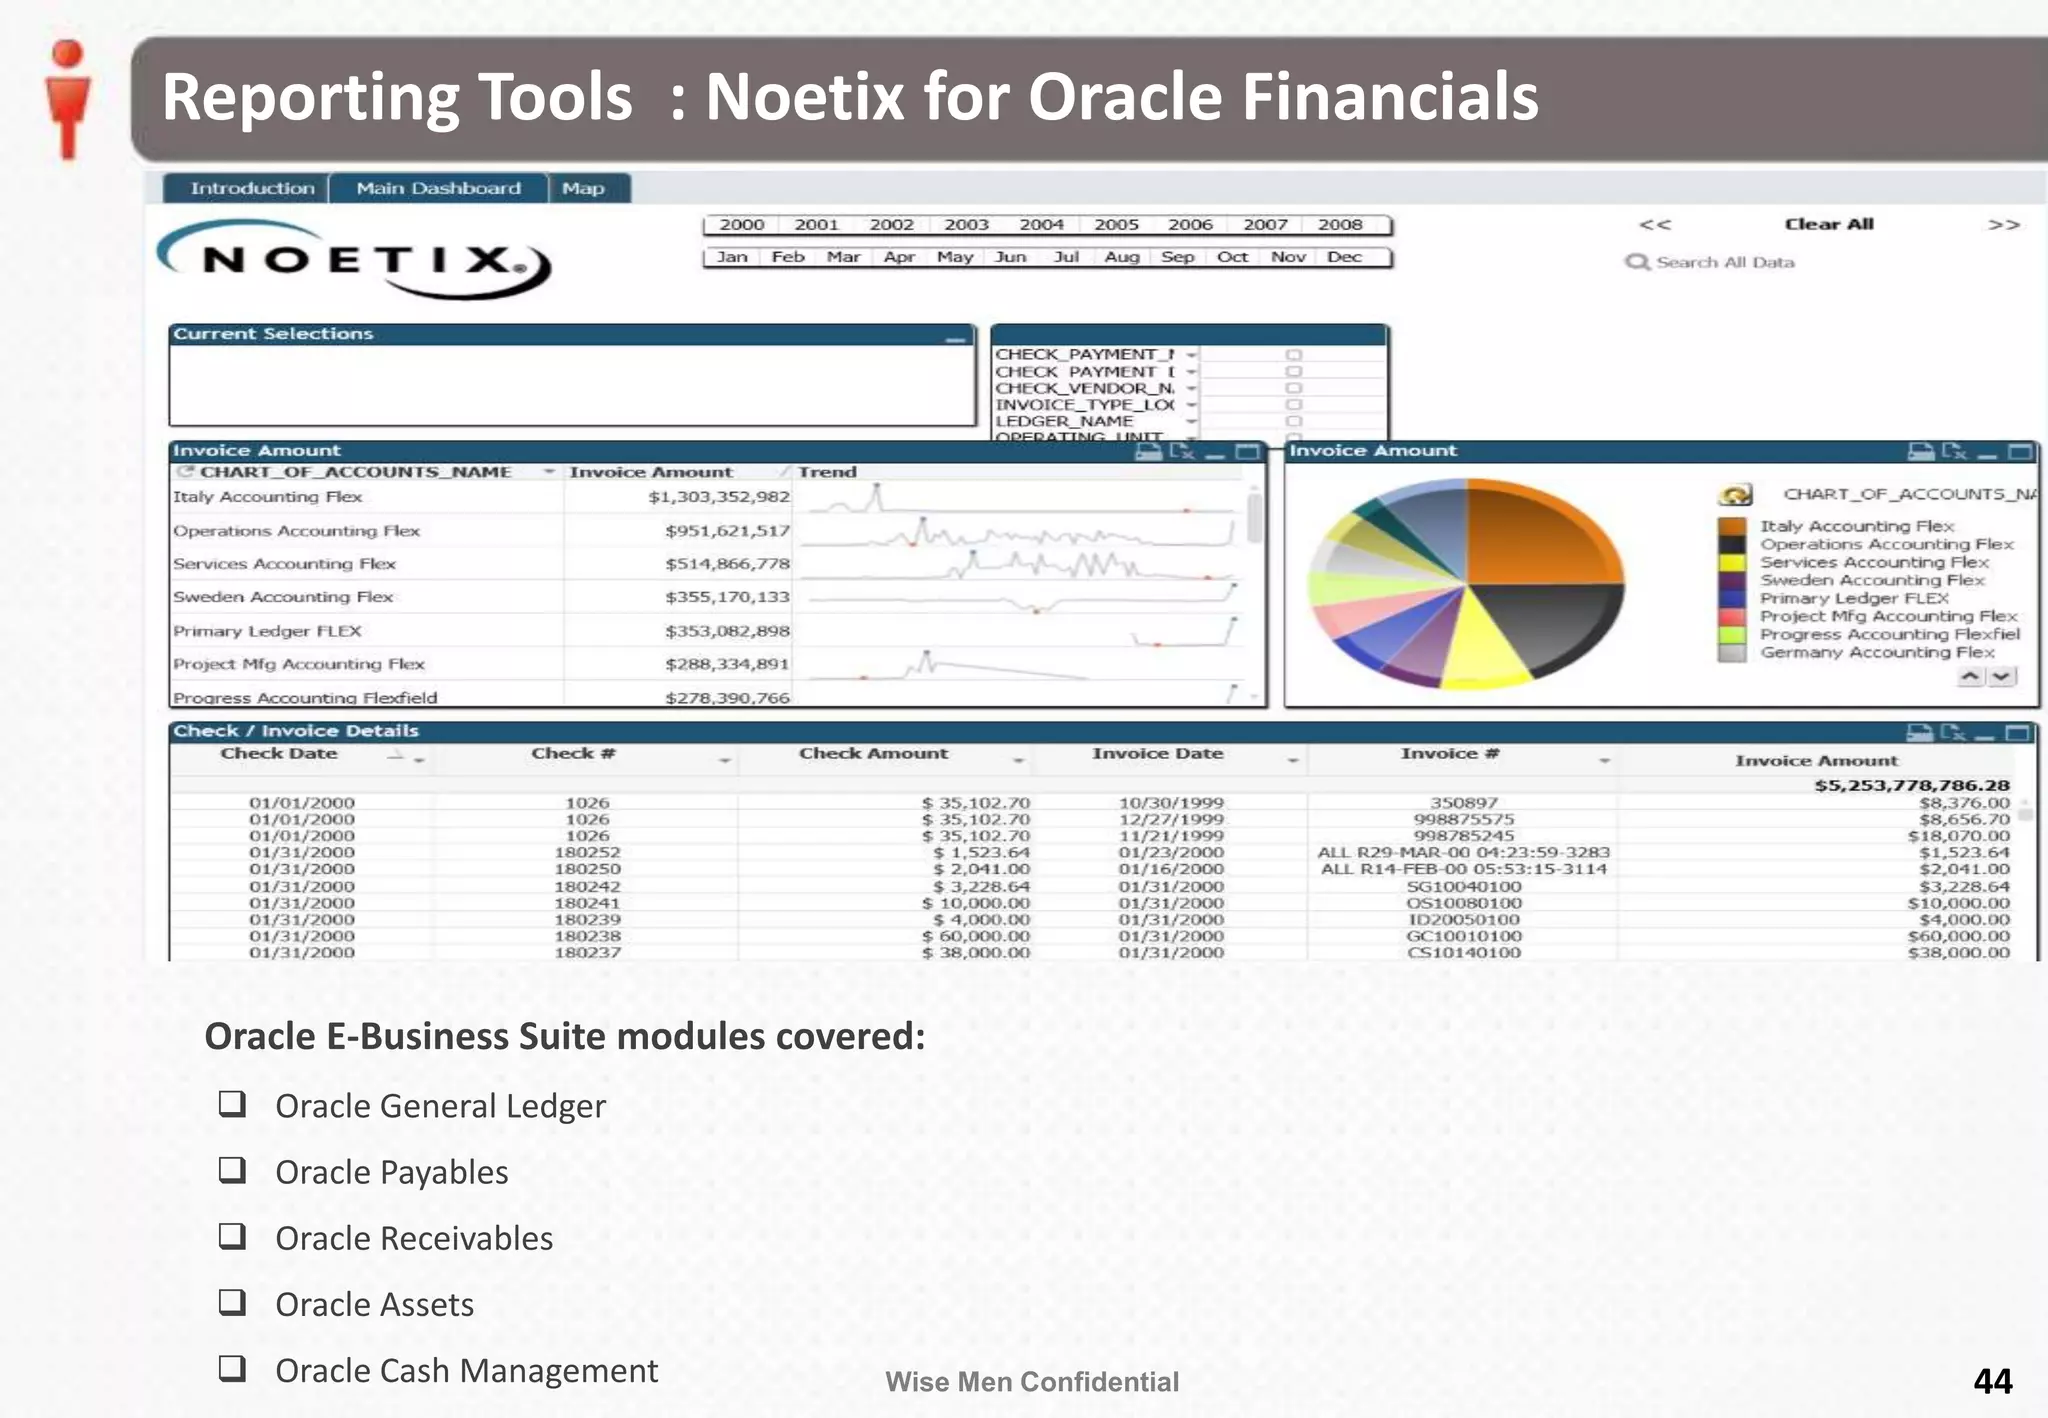
Task: Click Services Accounting Flex yellow legend swatch
Action: coord(1732,562)
